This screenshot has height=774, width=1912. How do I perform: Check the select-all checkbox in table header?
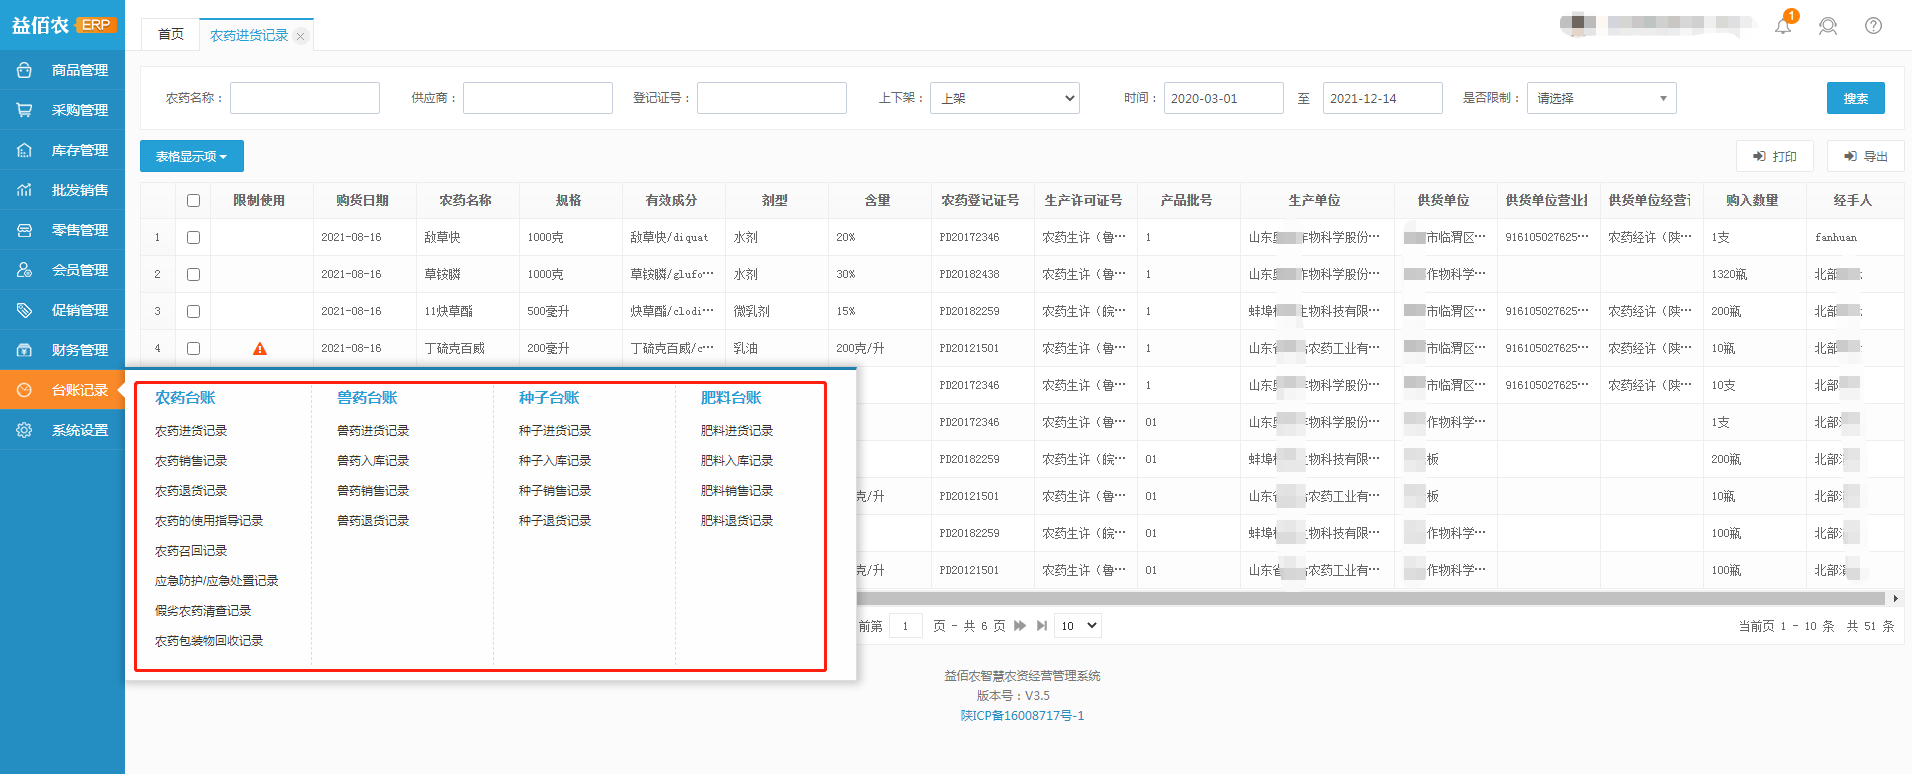pos(194,201)
